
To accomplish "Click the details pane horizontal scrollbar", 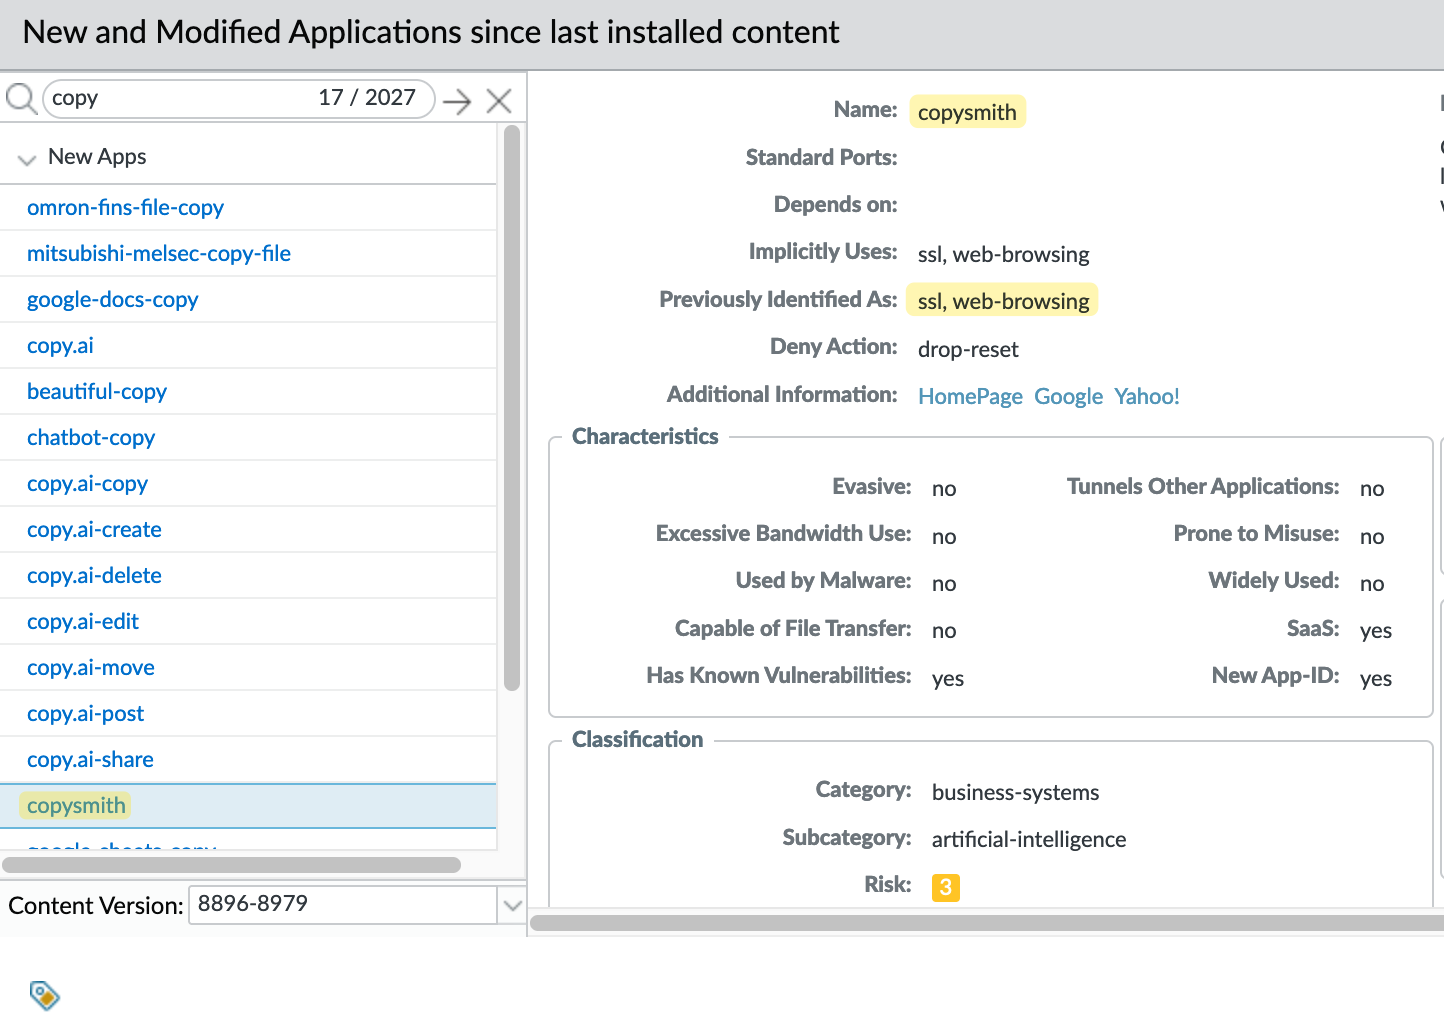I will click(x=987, y=923).
